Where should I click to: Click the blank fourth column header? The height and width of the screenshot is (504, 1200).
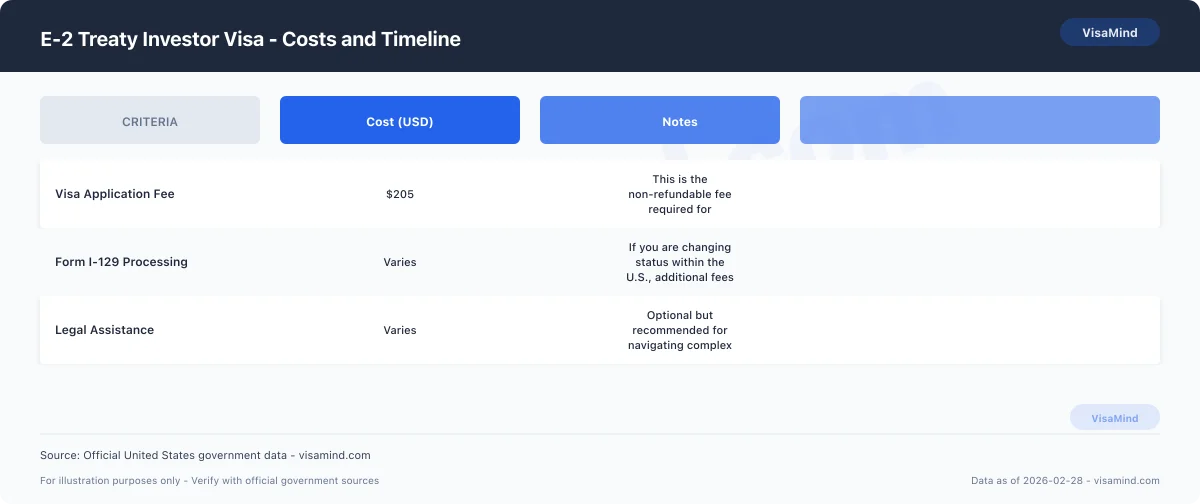[x=979, y=121]
